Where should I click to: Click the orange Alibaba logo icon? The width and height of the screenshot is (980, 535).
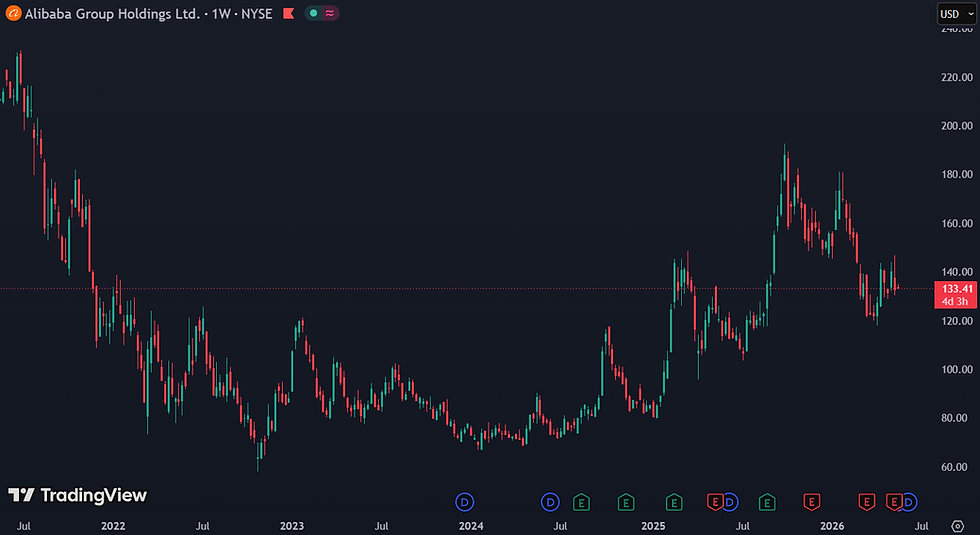pyautogui.click(x=13, y=13)
